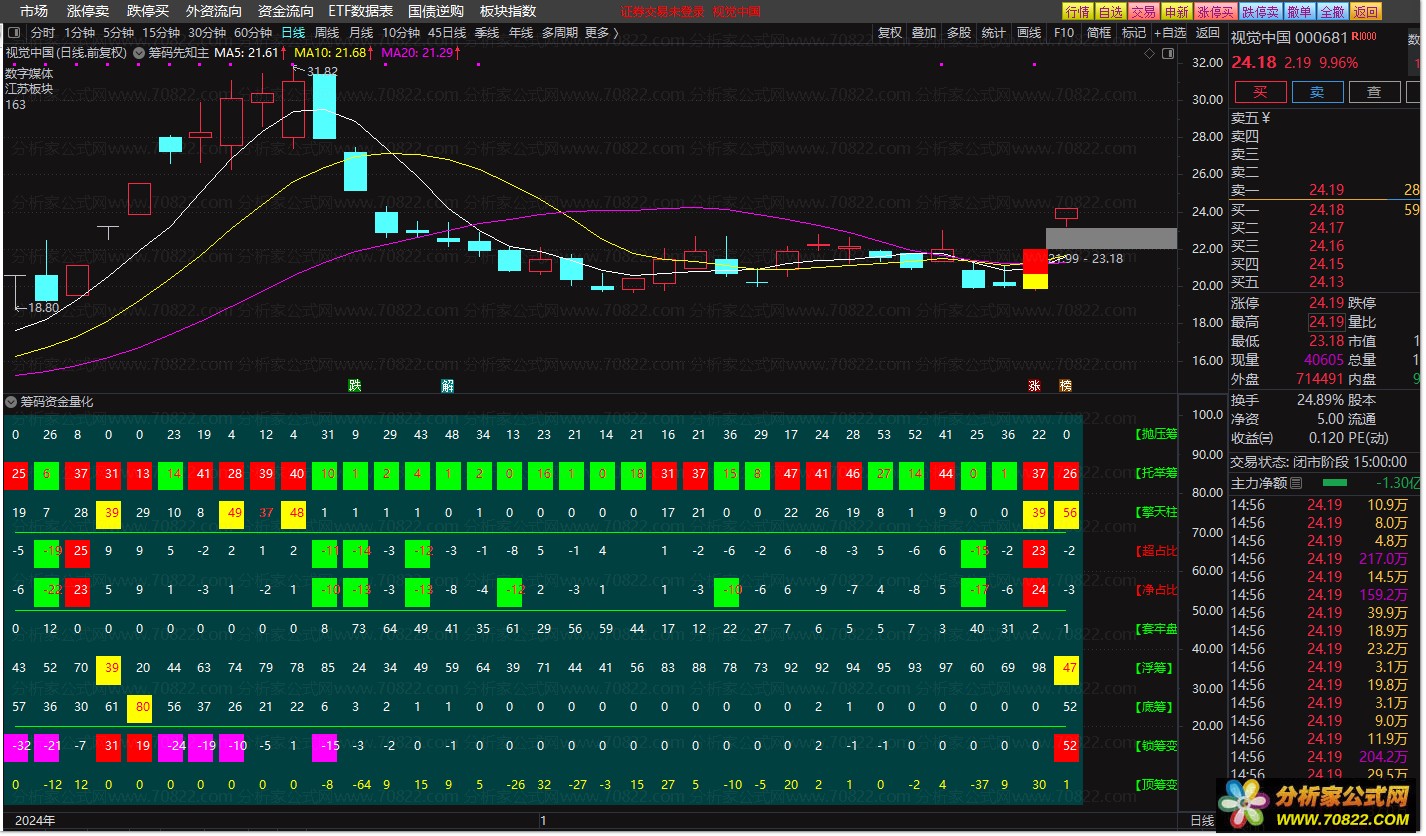Open the F10 company info
Image resolution: width=1426 pixels, height=836 pixels.
1064,33
